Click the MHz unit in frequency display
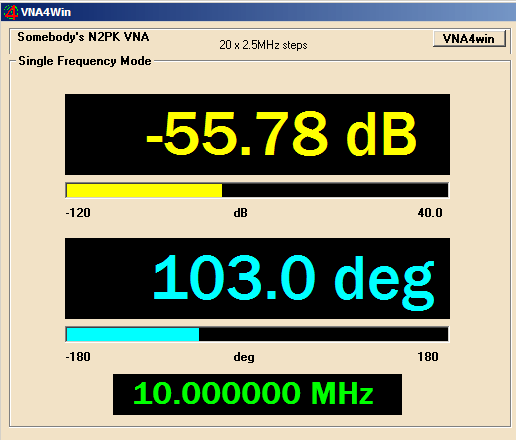 [x=342, y=393]
